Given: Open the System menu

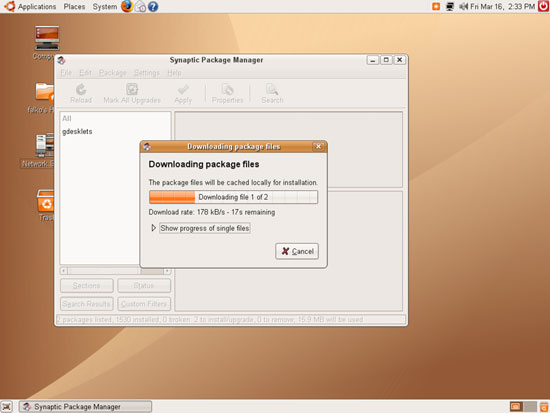Looking at the screenshot, I should (x=105, y=7).
